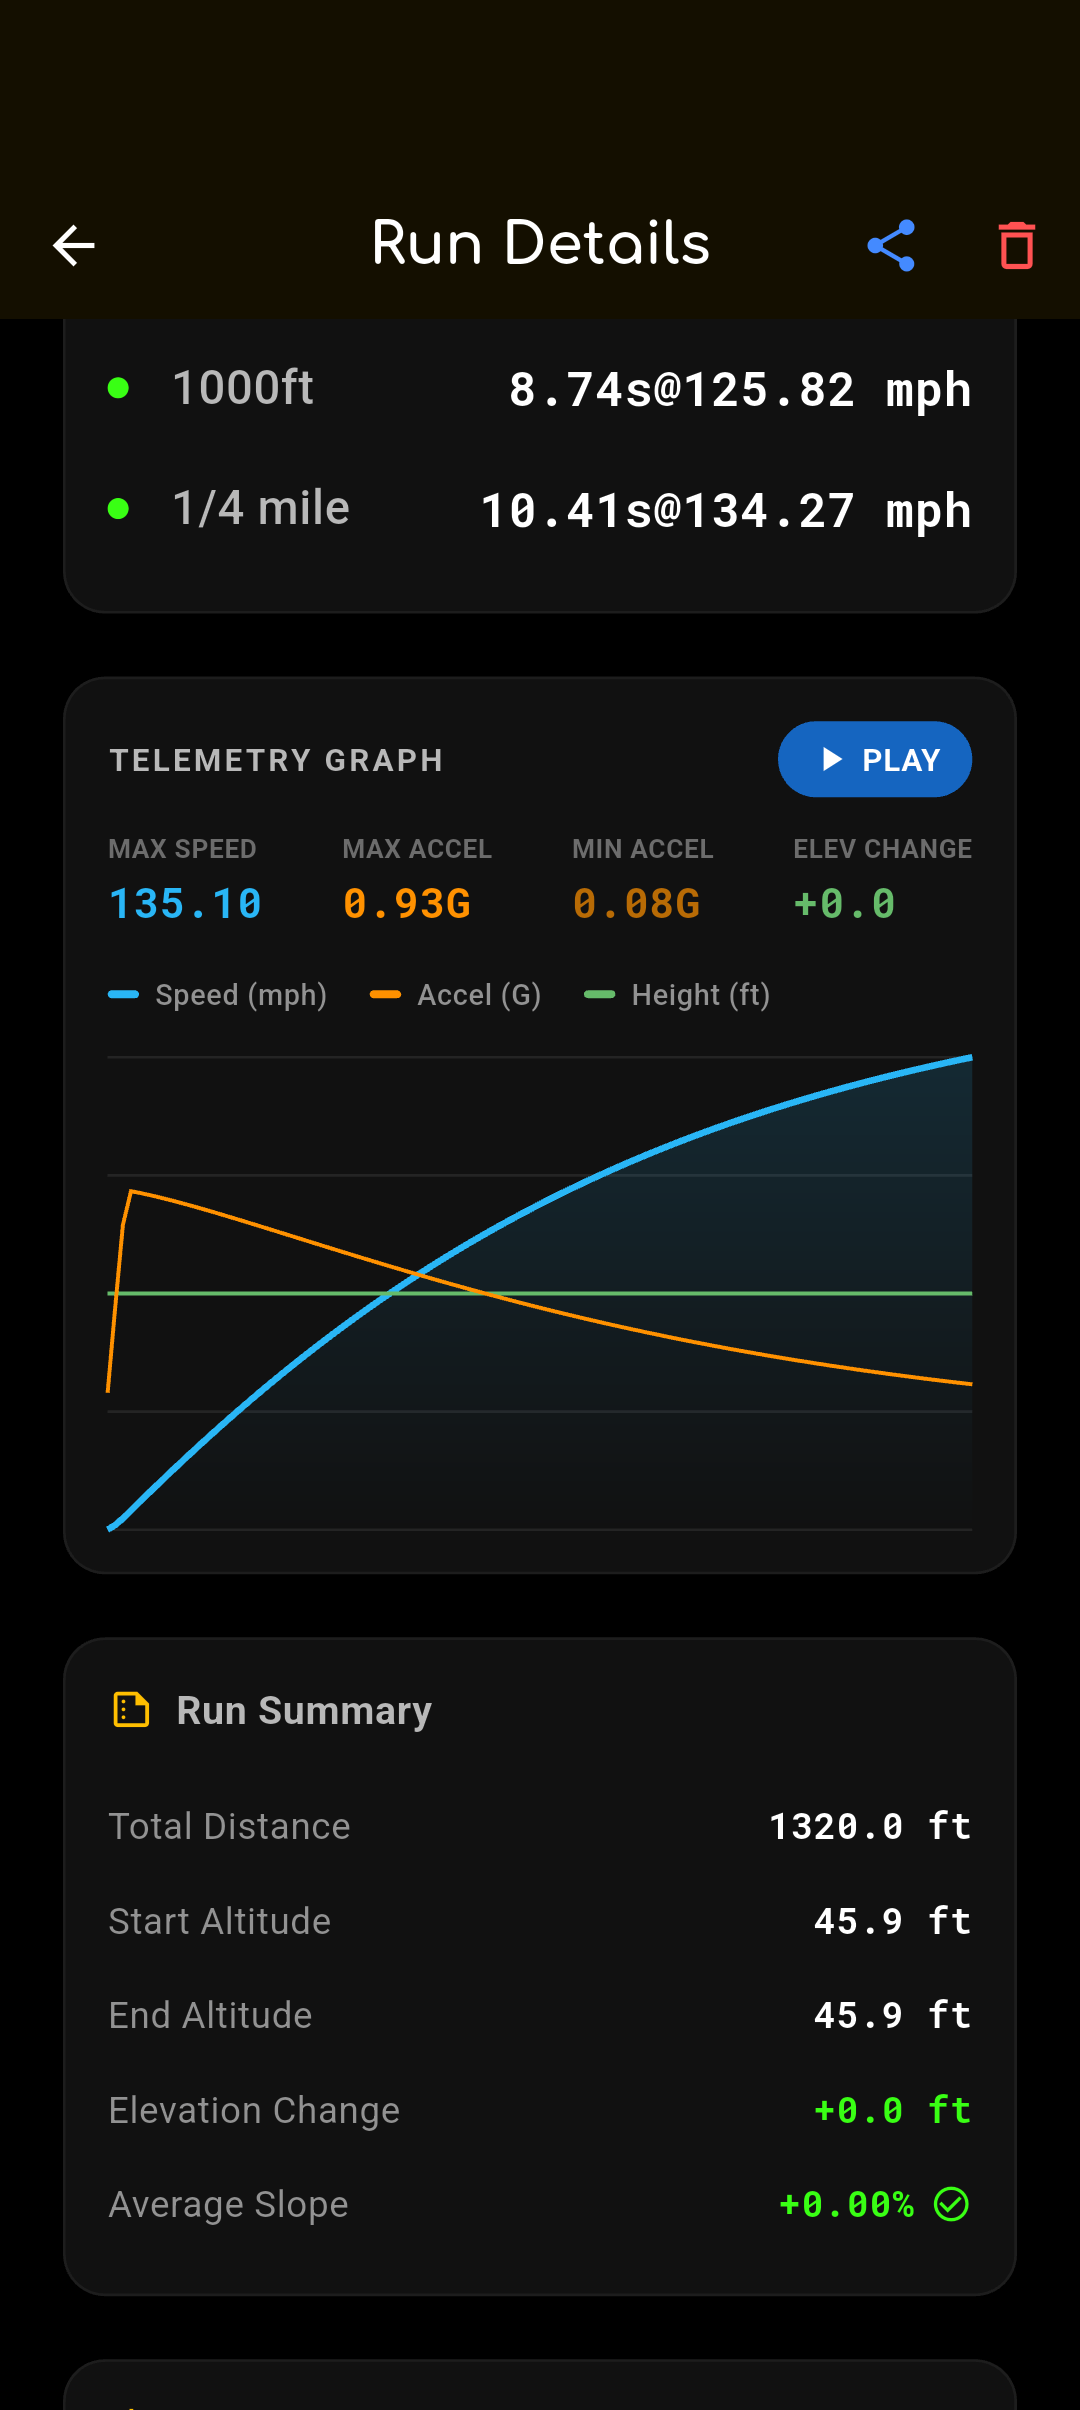Select the 1000ft split row

pyautogui.click(x=540, y=388)
